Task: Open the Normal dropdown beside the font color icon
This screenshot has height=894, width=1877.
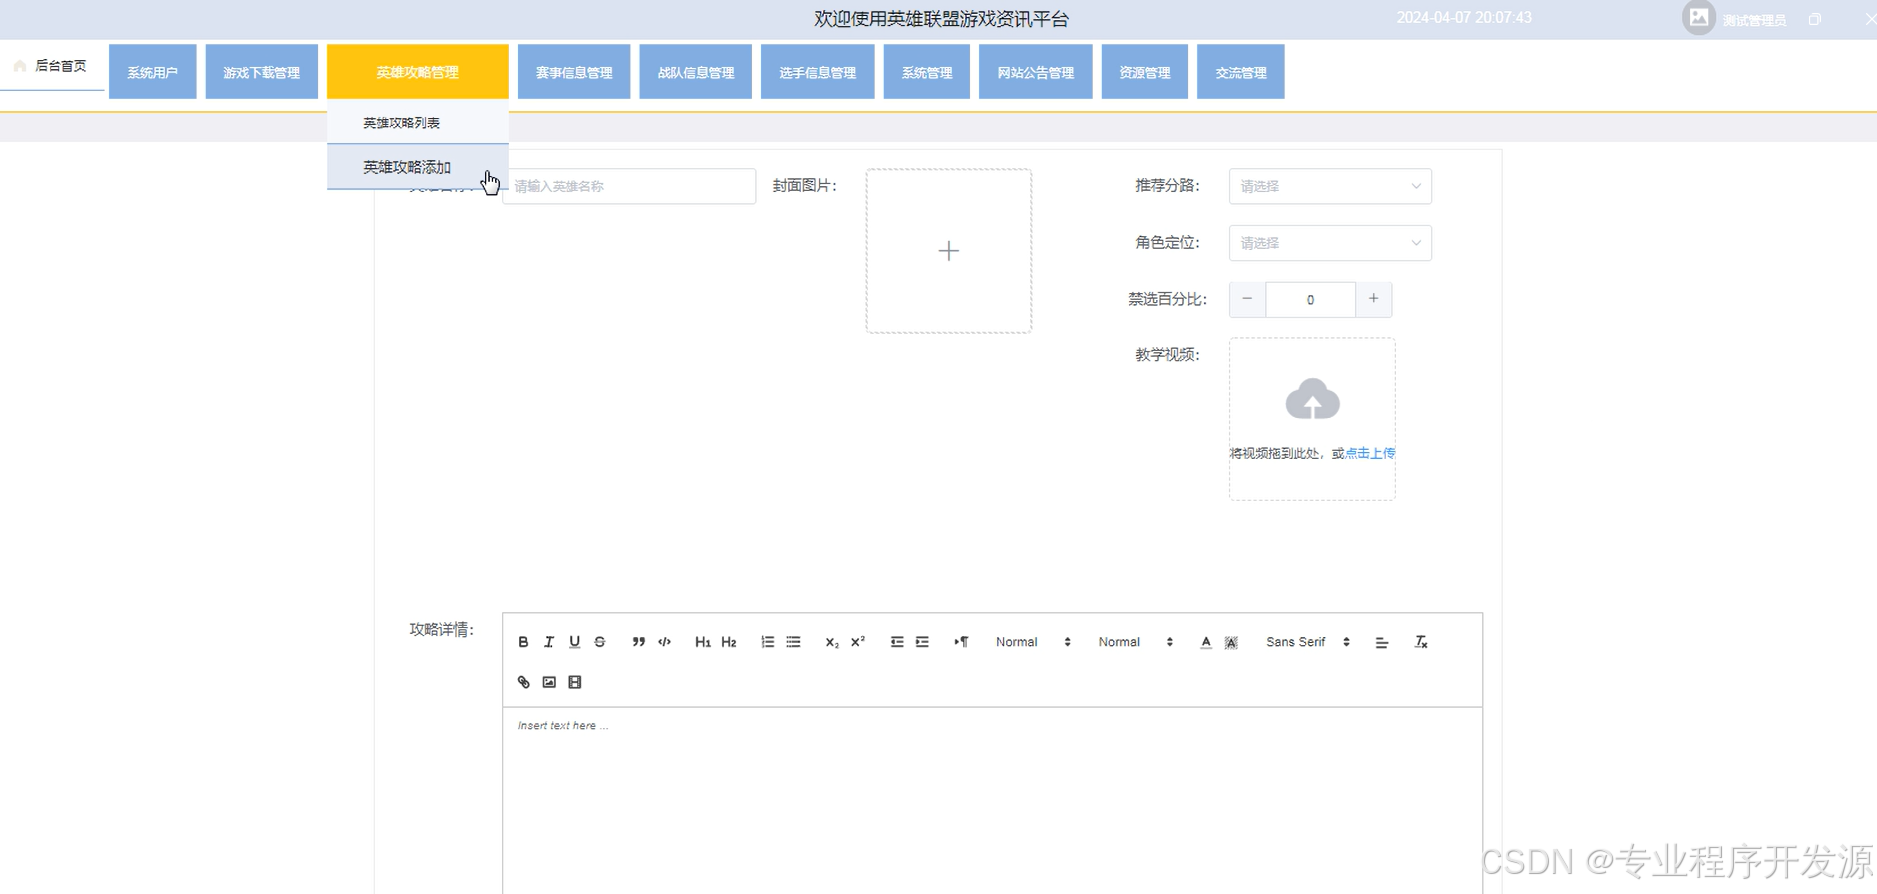Action: click(1135, 642)
